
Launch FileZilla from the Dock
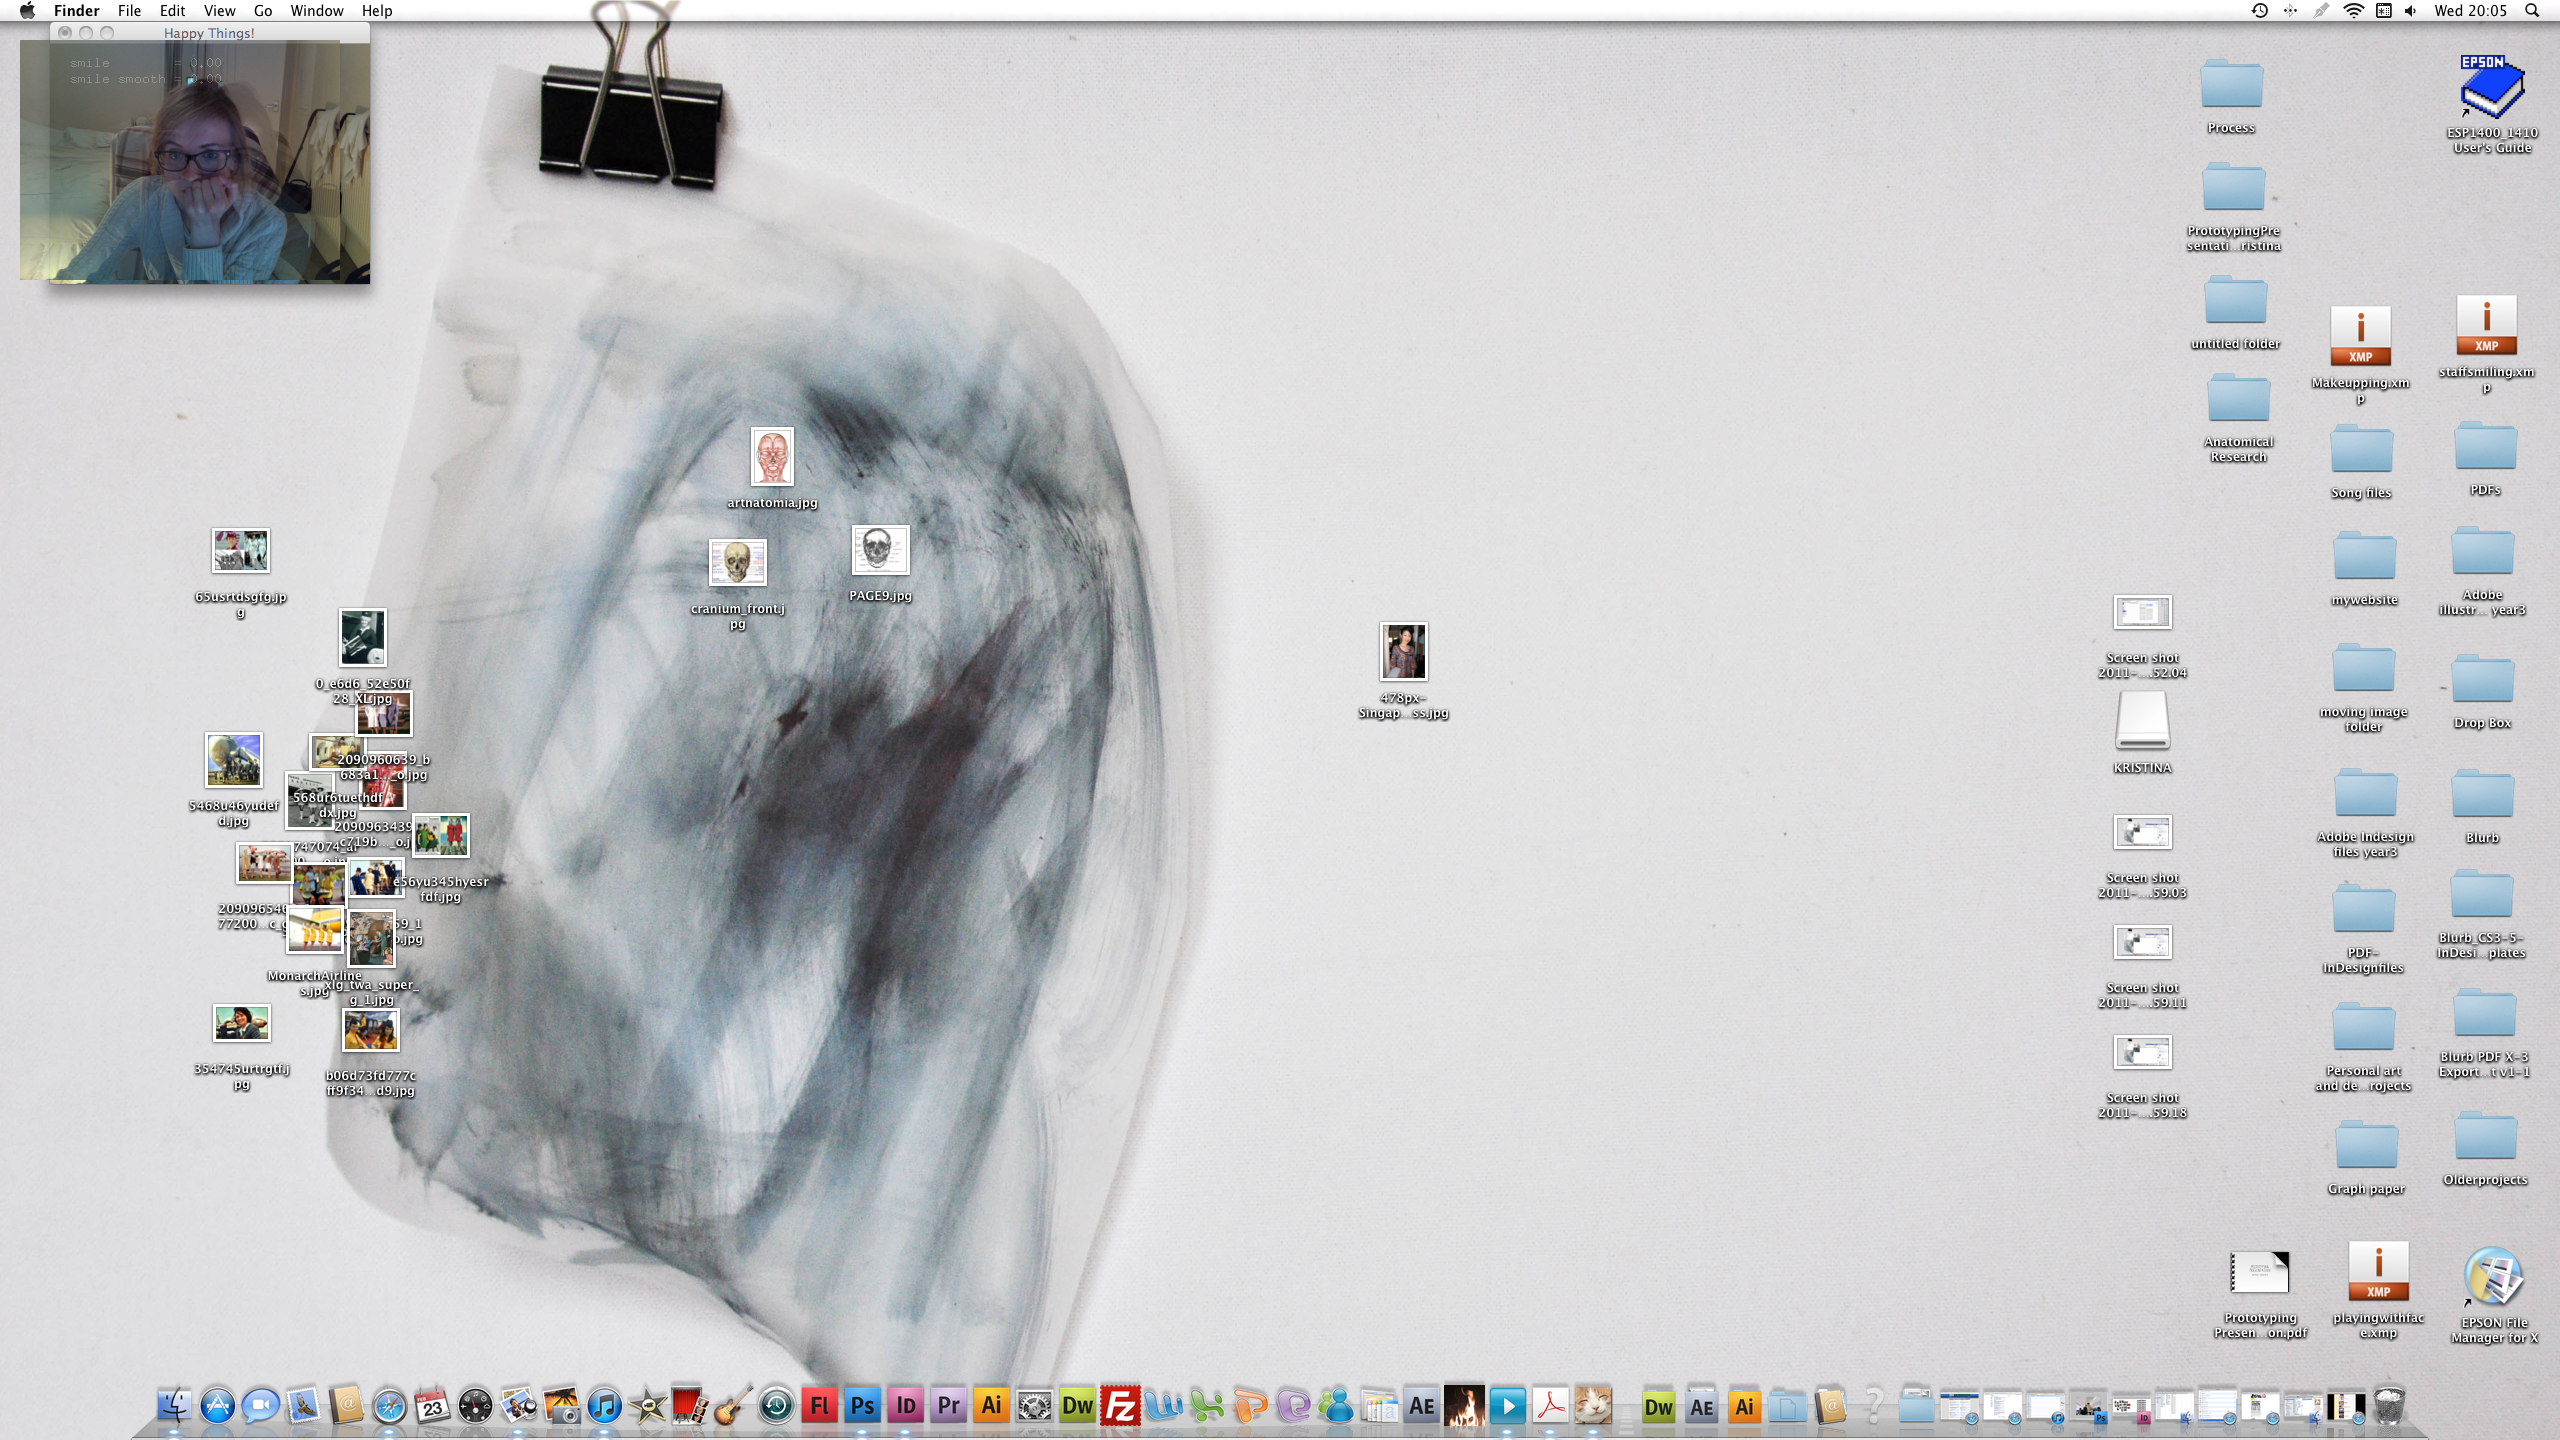[1120, 1406]
